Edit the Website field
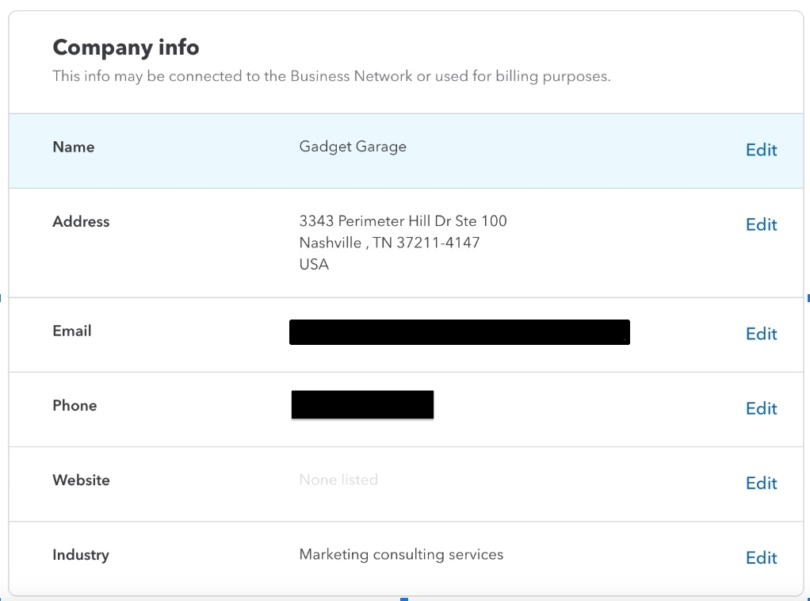 [762, 483]
